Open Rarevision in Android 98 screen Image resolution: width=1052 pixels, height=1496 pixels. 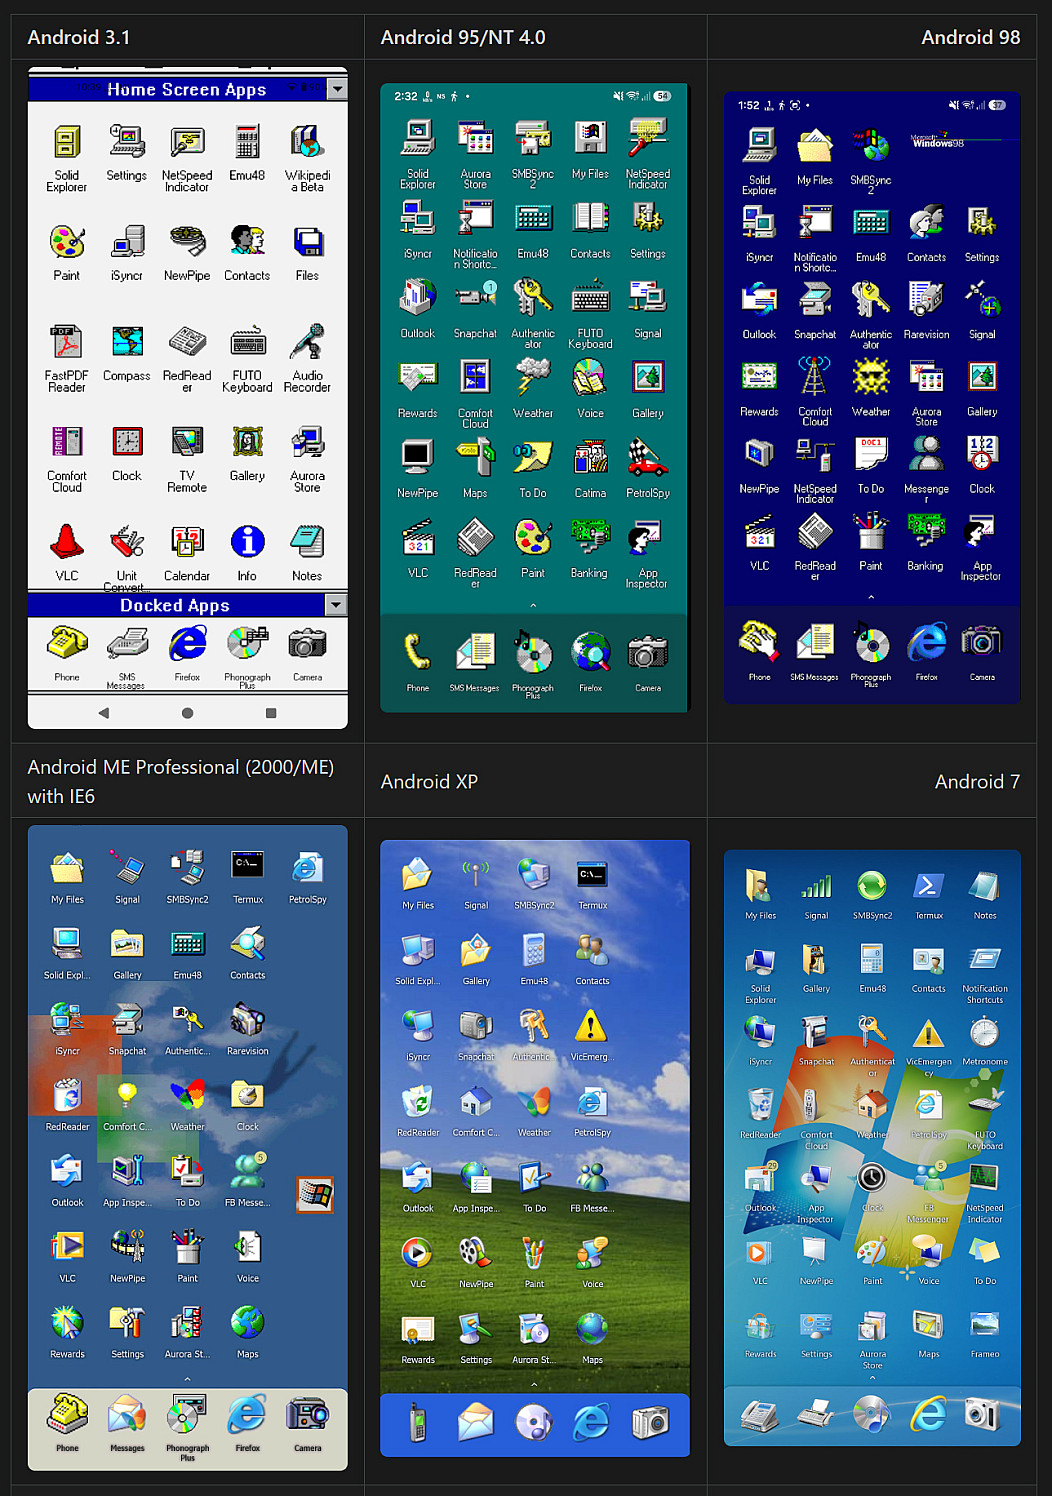[x=926, y=299]
